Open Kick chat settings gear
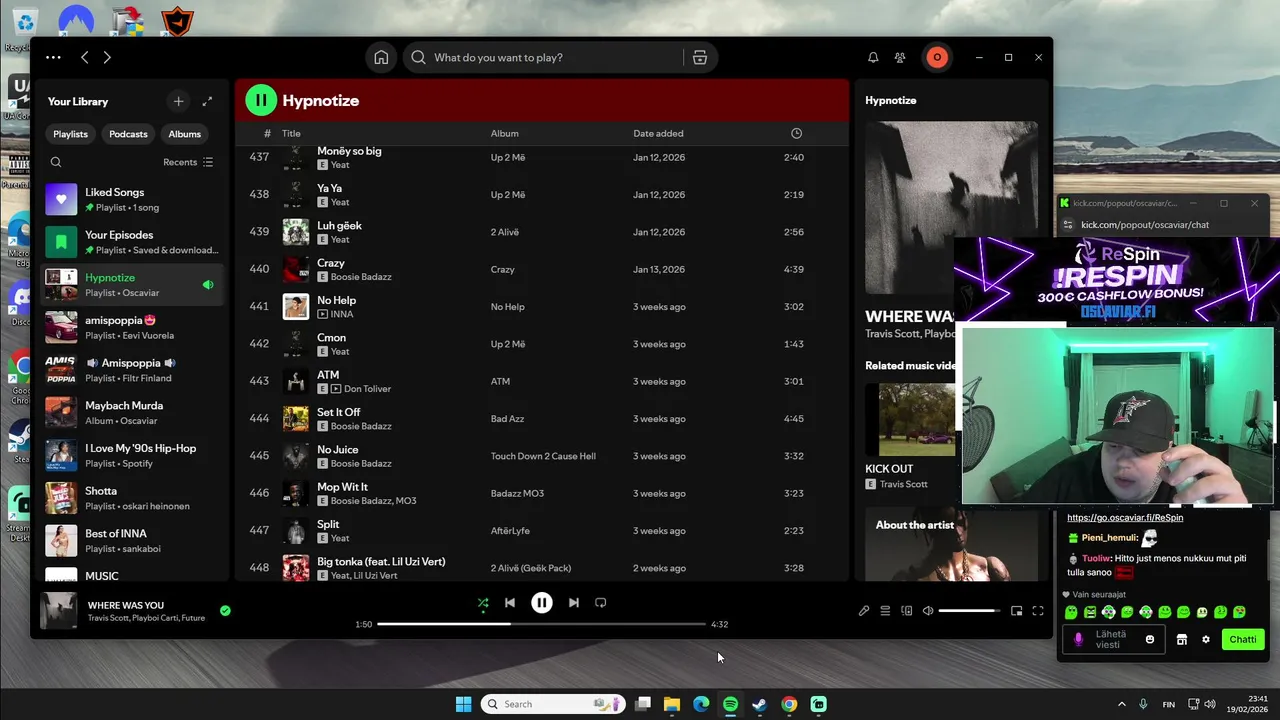Viewport: 1280px width, 720px height. click(1205, 640)
